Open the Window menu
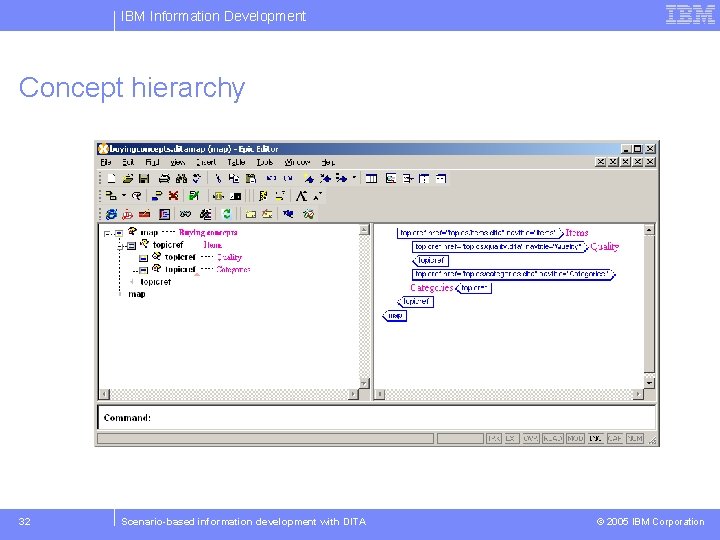Screen dimensions: 720x540 click(x=297, y=162)
